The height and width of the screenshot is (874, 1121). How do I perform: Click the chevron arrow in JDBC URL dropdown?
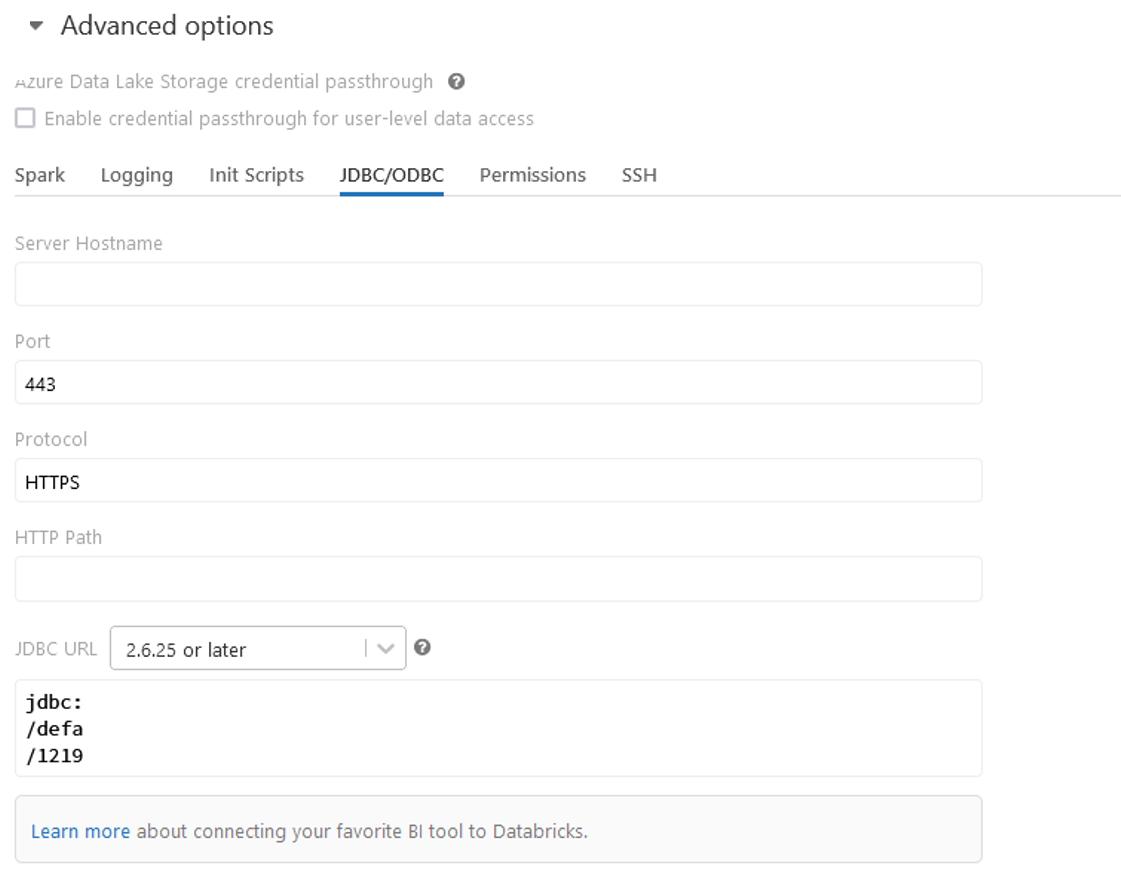pyautogui.click(x=385, y=649)
